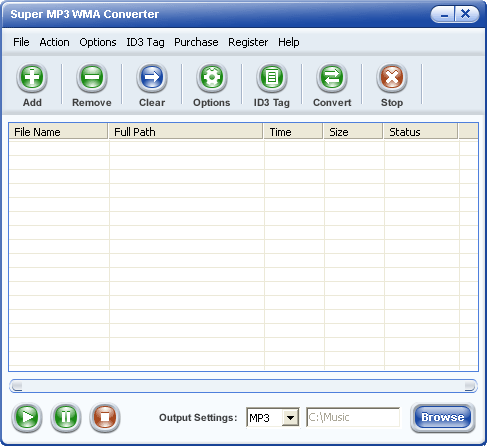This screenshot has width=487, height=446.
Task: Clear the file list with Clear icon
Action: (x=152, y=78)
